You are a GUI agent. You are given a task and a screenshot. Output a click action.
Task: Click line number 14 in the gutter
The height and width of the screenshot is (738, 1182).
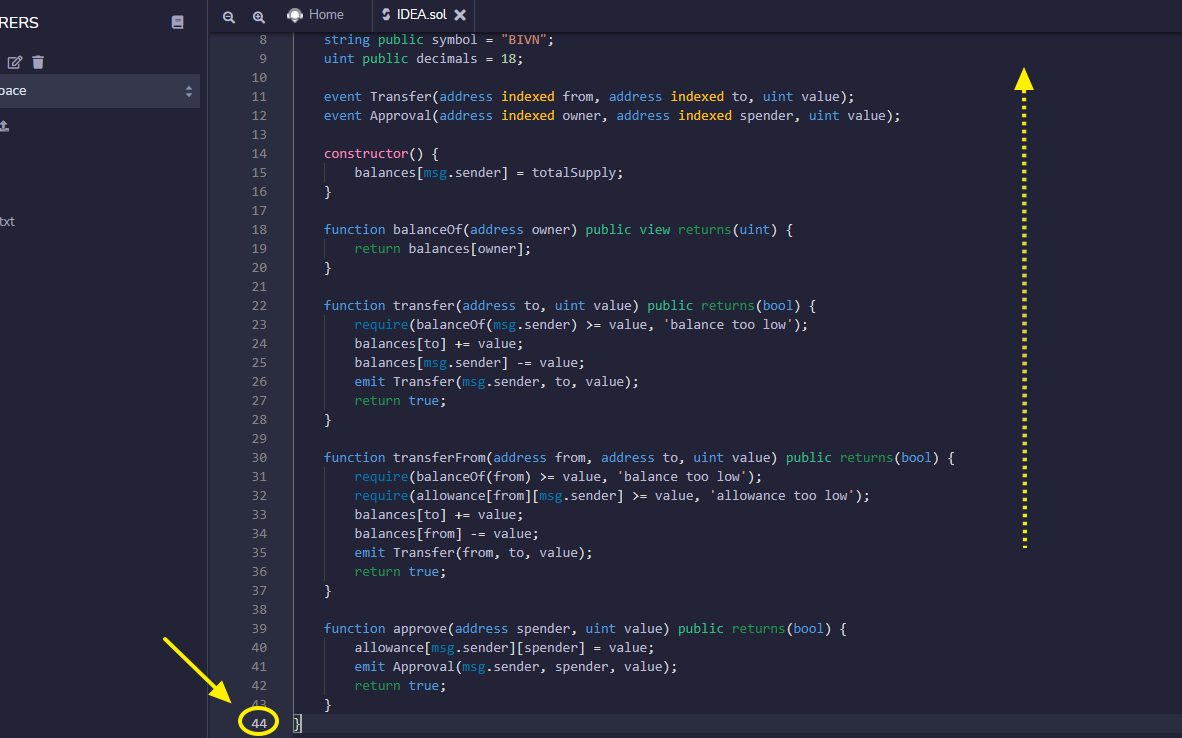pyautogui.click(x=259, y=153)
